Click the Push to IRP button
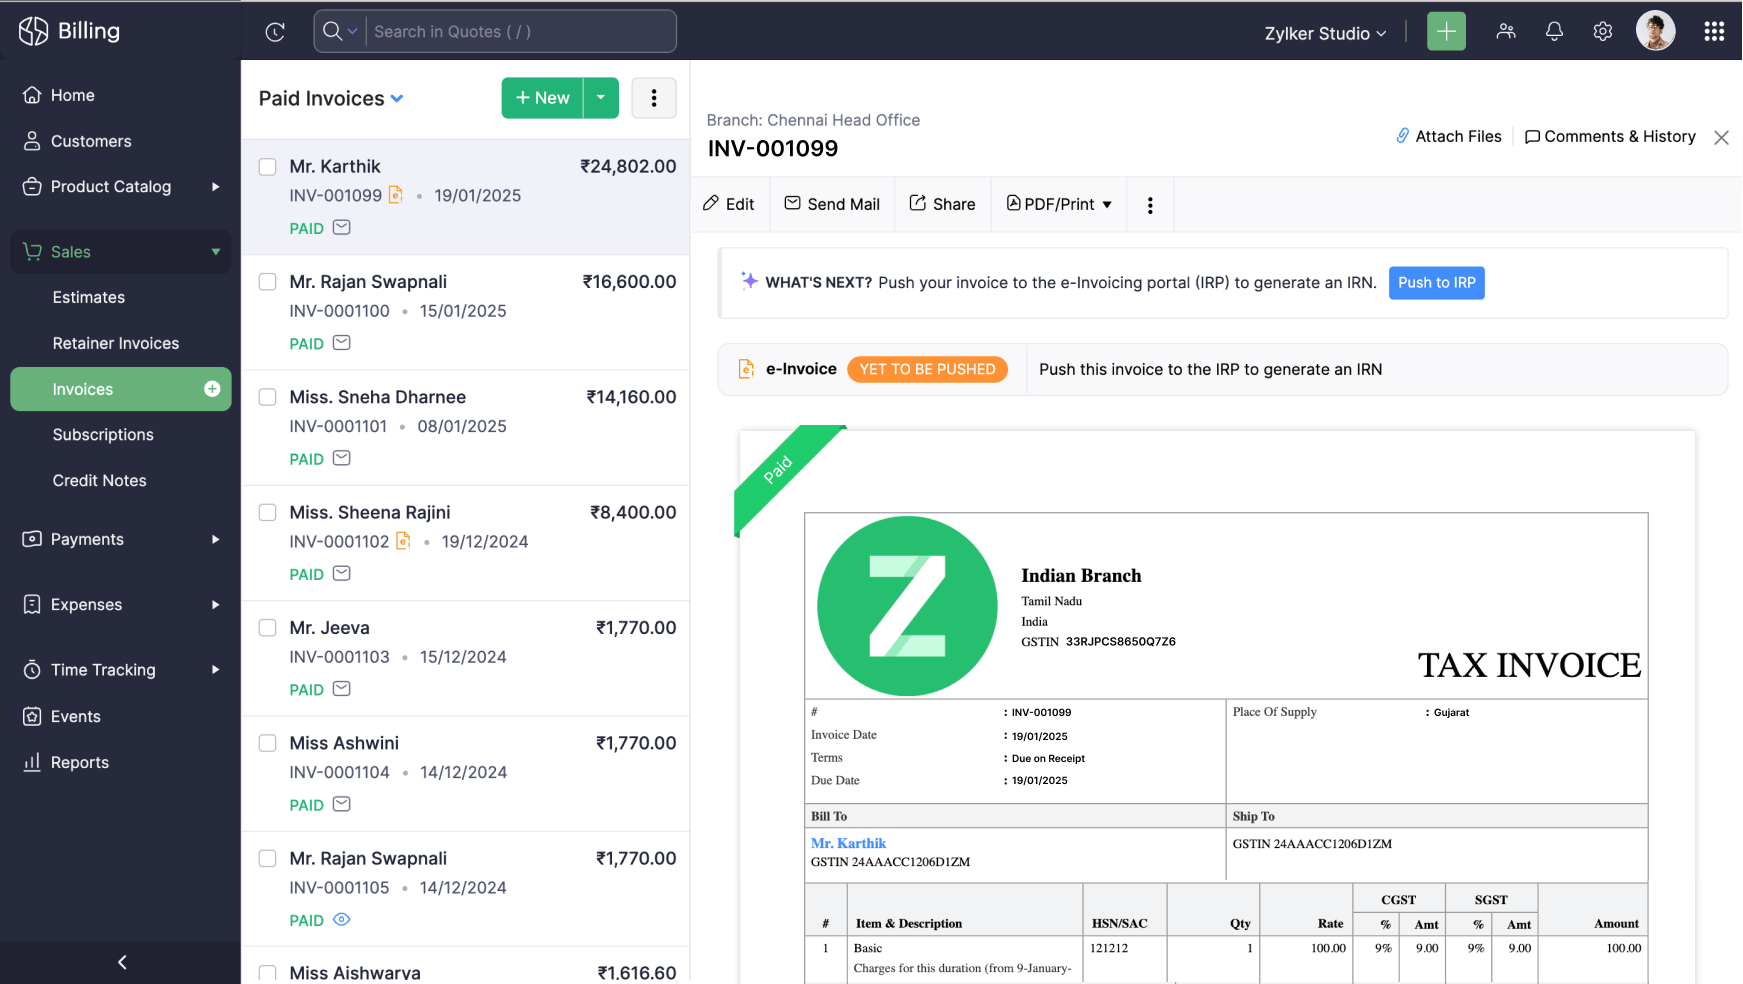 coord(1436,283)
